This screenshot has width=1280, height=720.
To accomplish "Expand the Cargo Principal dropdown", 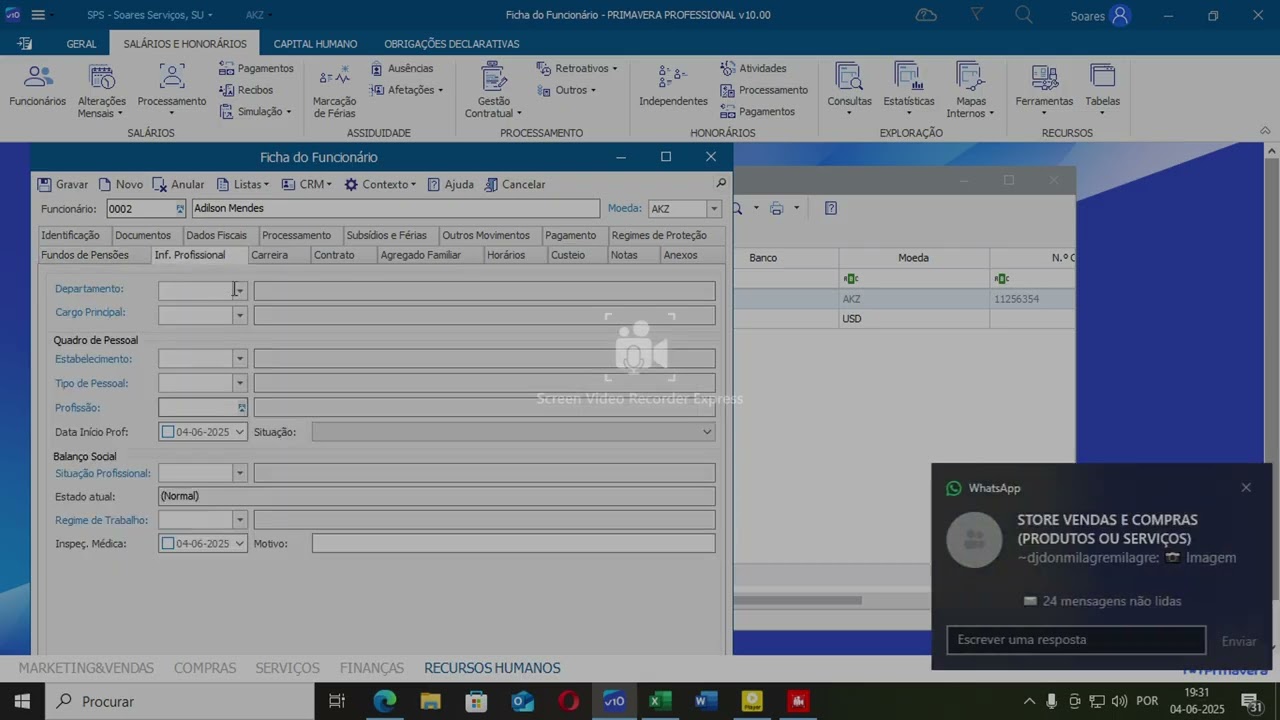I will 239,315.
